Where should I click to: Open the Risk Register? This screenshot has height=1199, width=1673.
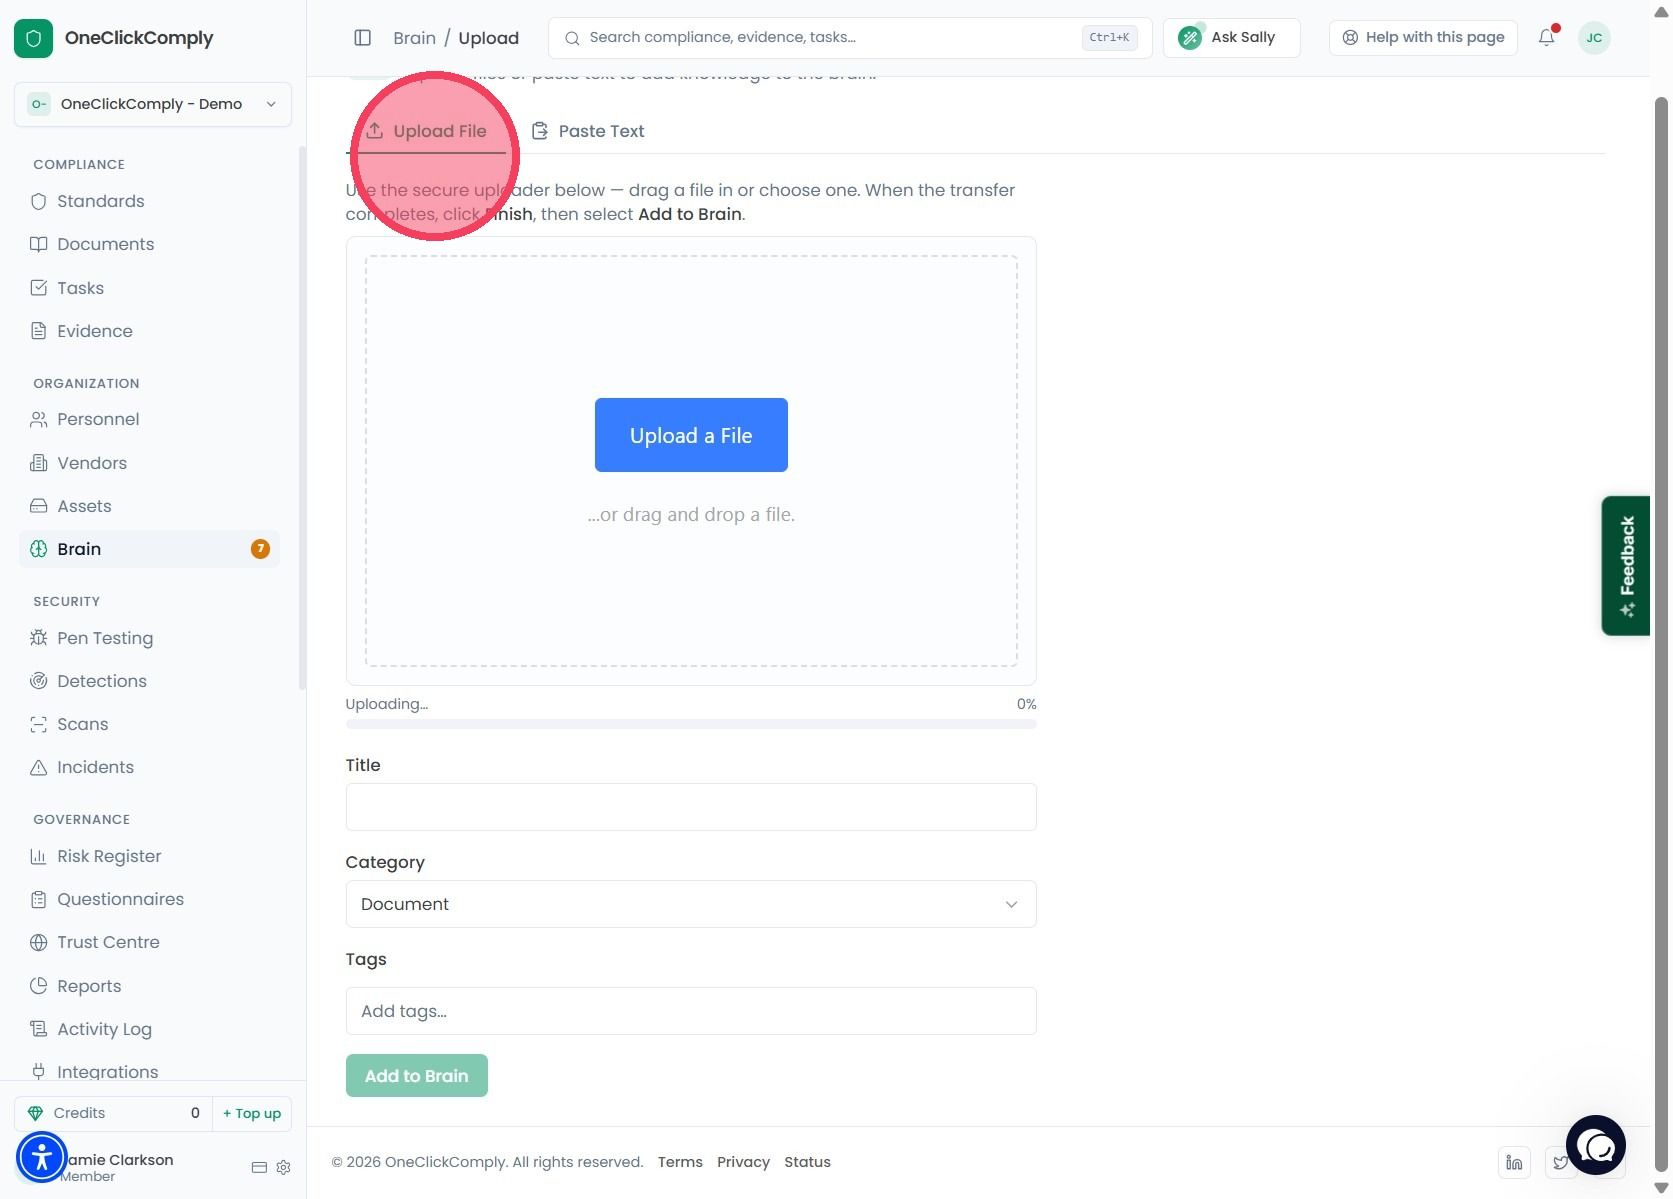click(109, 856)
